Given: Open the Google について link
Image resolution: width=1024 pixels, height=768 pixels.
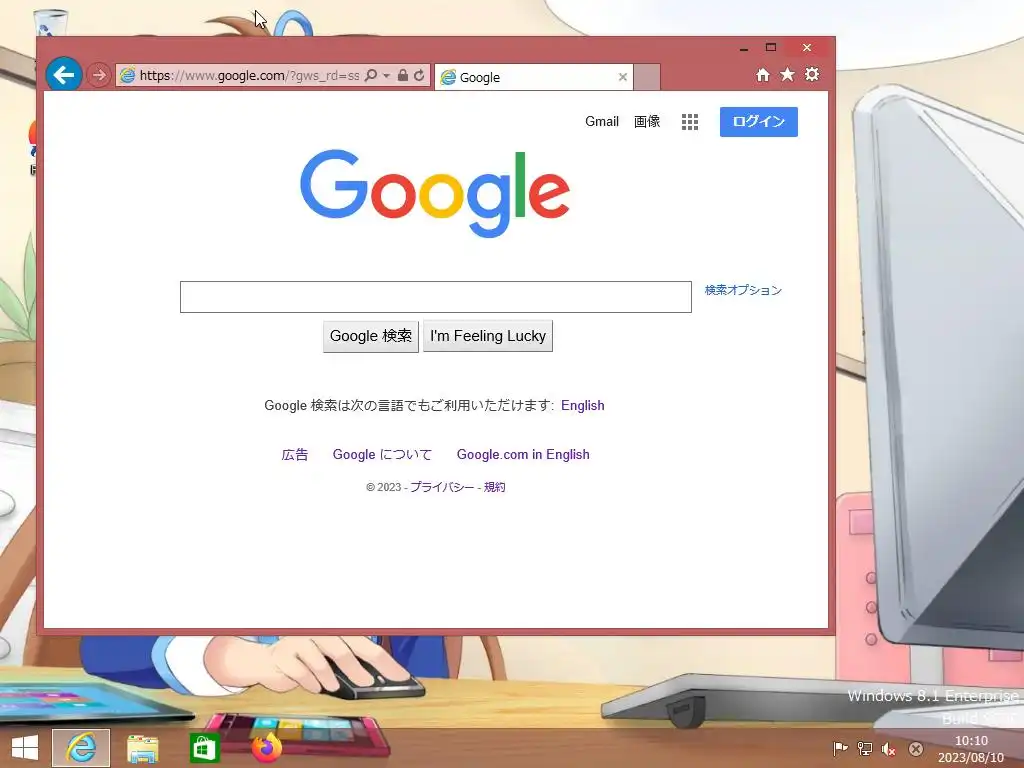Looking at the screenshot, I should point(382,455).
